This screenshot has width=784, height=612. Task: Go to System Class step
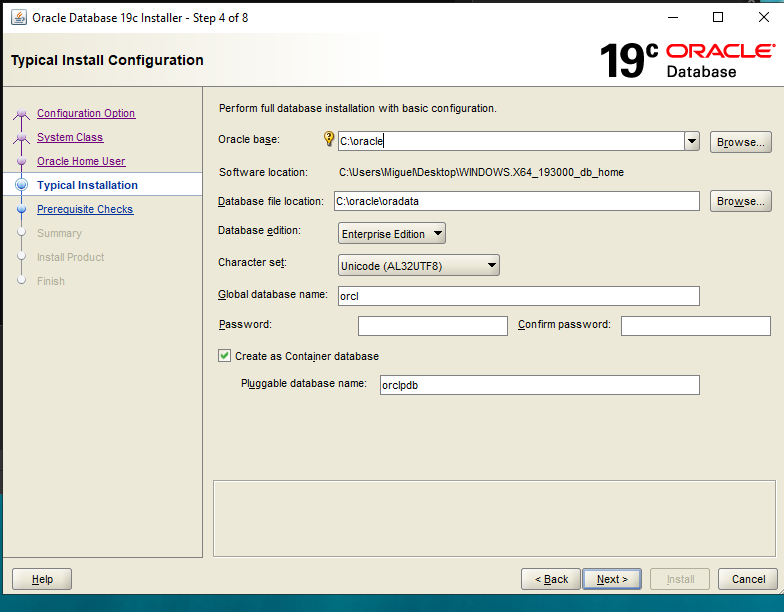[x=70, y=137]
